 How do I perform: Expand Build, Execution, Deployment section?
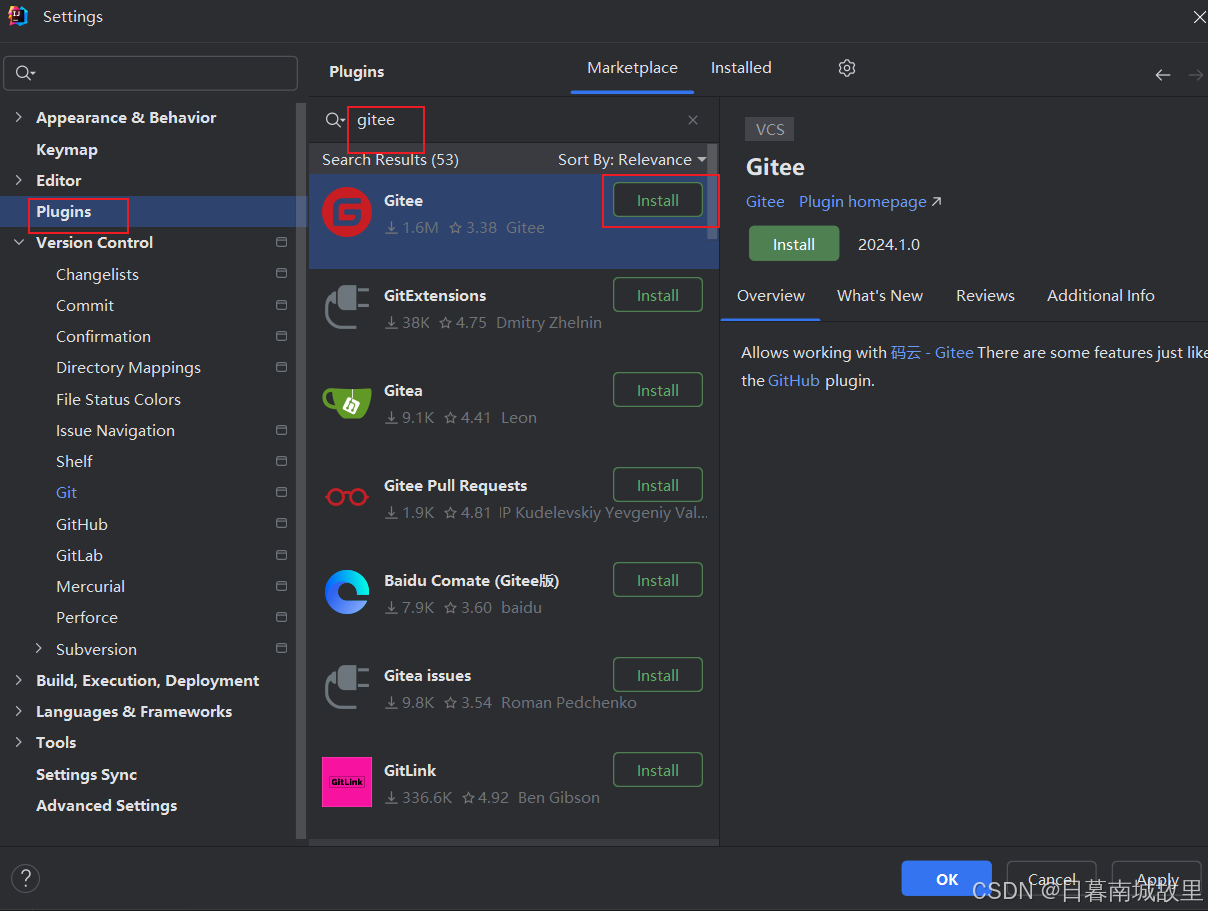18,680
